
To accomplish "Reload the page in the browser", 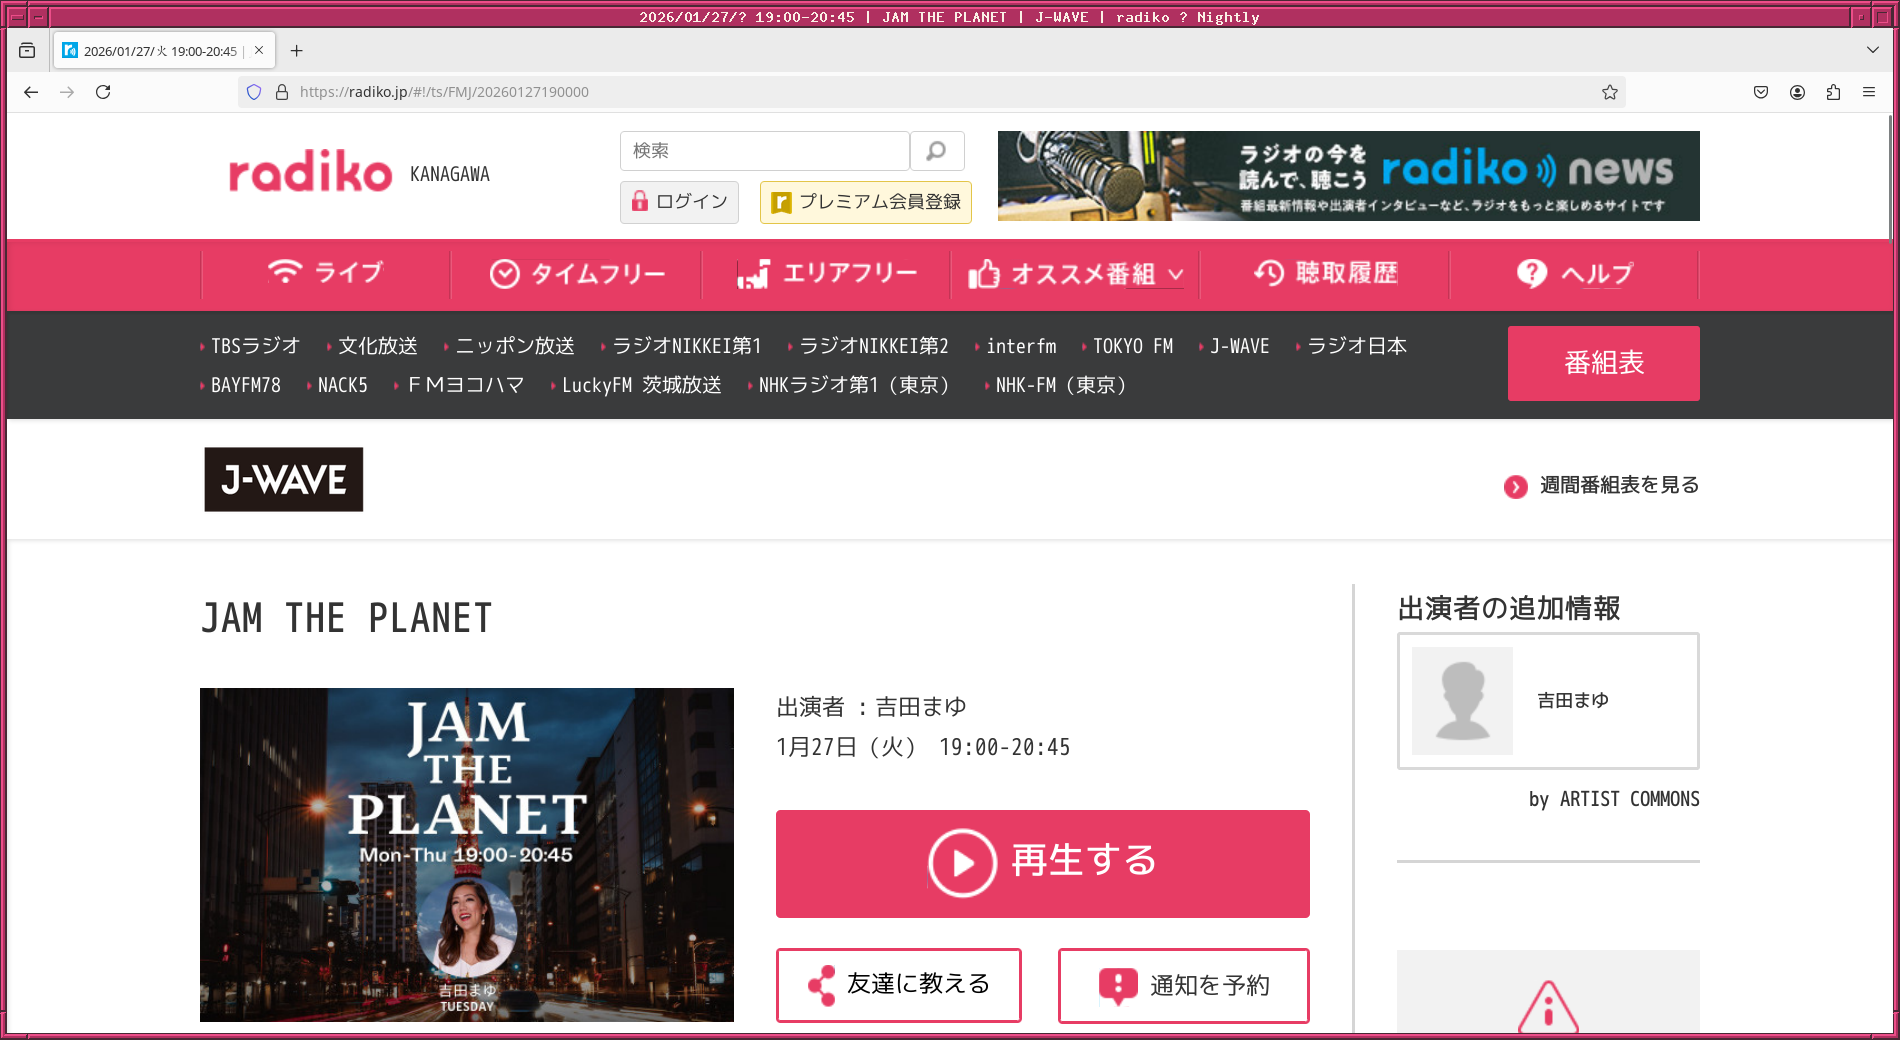I will (103, 92).
